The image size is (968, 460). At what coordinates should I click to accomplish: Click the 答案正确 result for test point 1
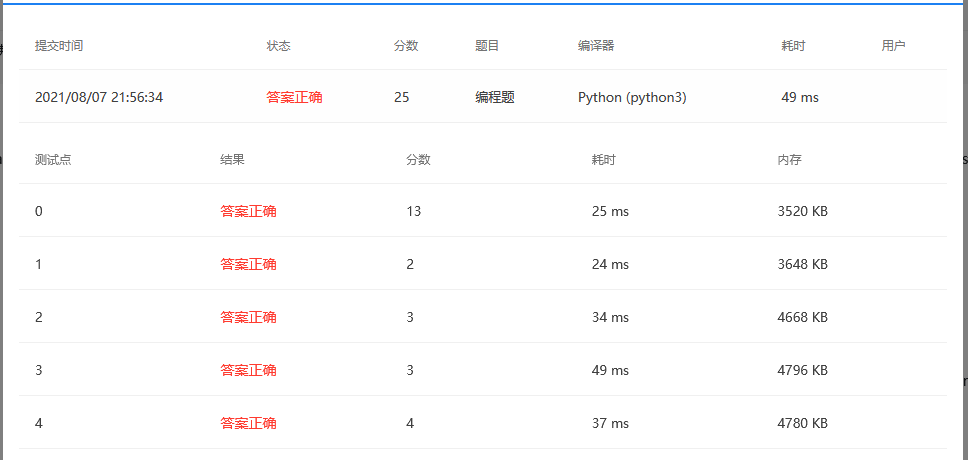(248, 264)
